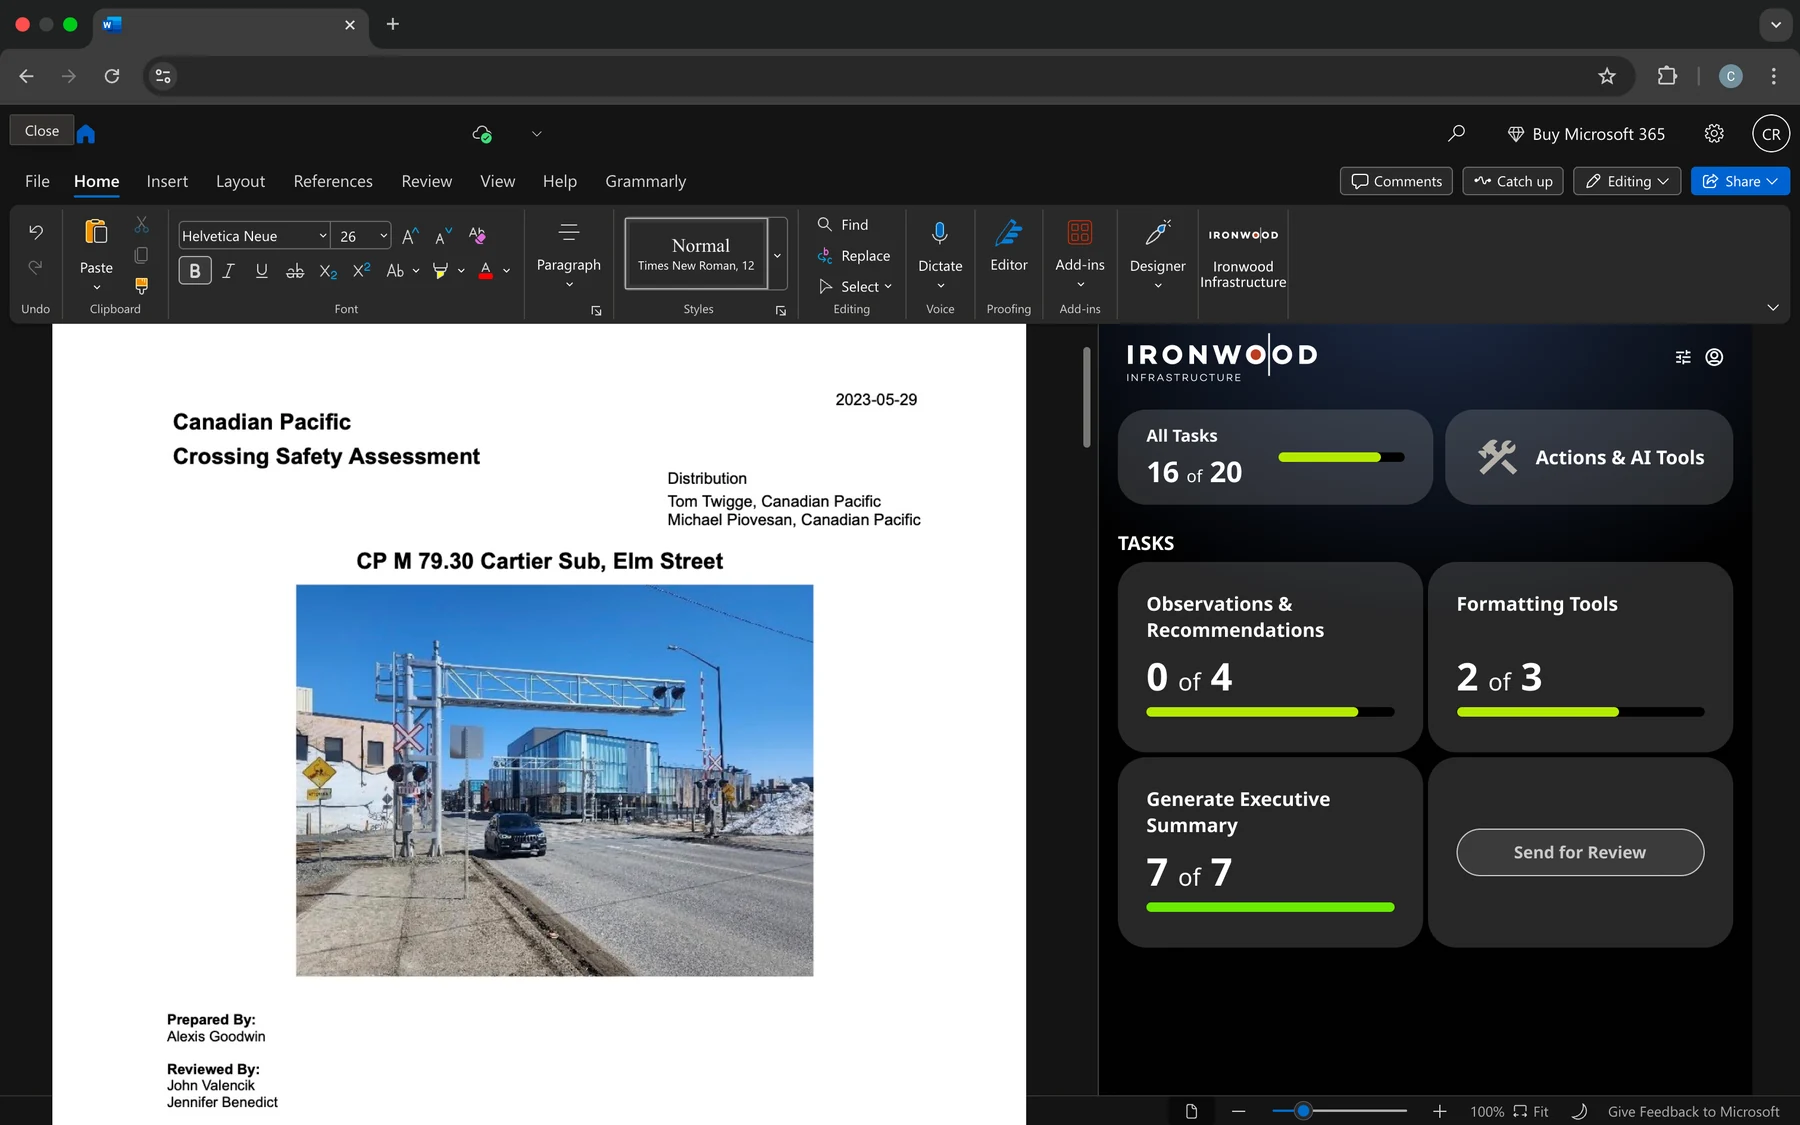Click Buy Microsoft 365
1800x1125 pixels.
(1586, 134)
